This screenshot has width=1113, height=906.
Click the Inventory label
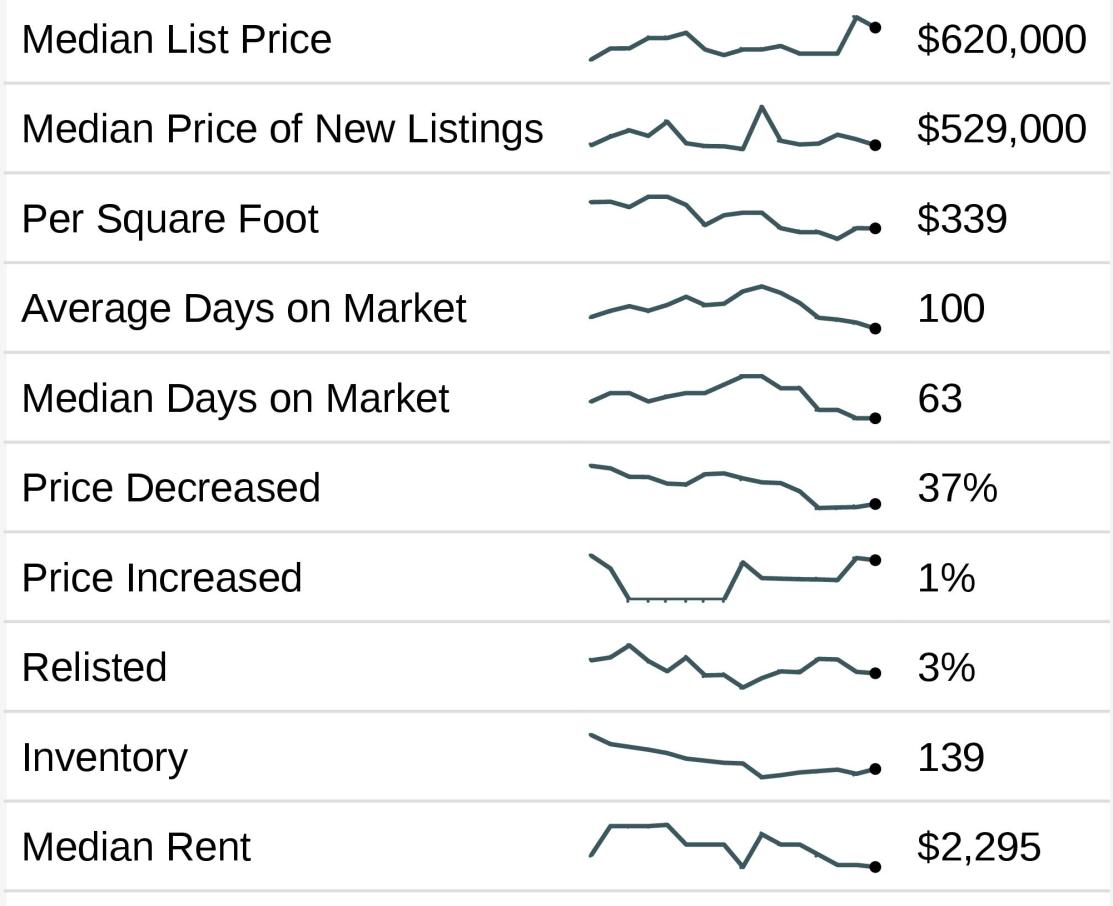pos(104,757)
